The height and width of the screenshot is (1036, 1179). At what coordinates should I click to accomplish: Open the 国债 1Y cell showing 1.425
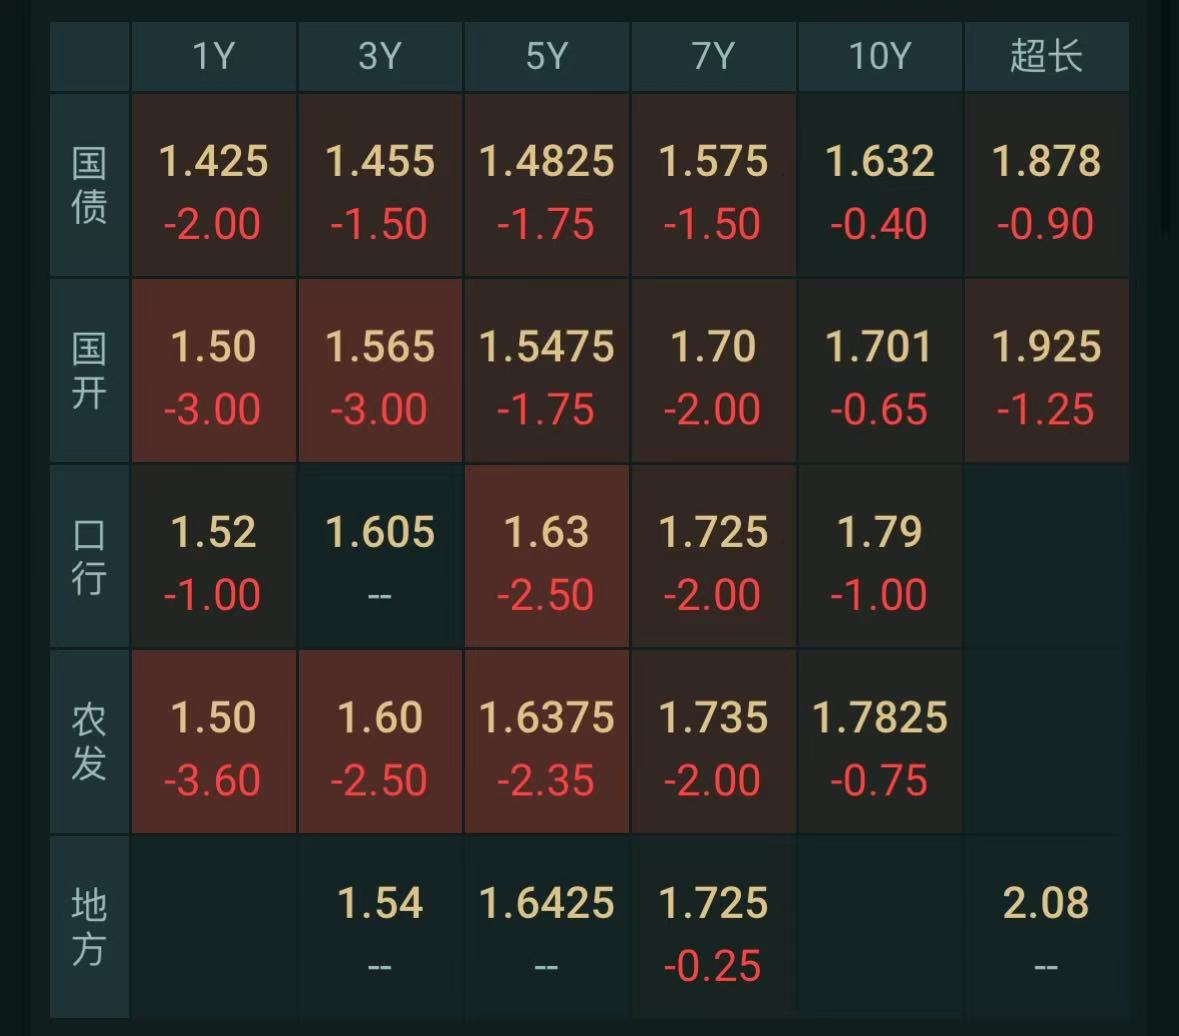pyautogui.click(x=214, y=185)
